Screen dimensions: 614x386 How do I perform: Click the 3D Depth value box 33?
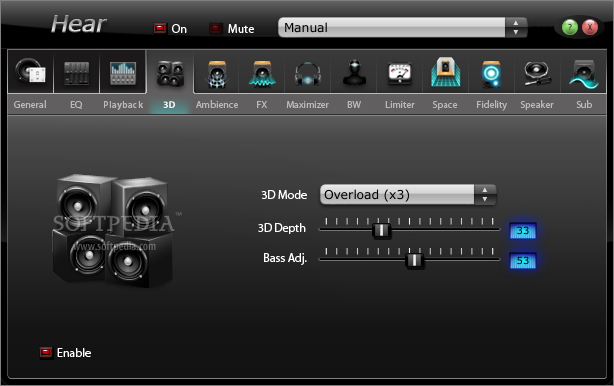click(x=523, y=231)
